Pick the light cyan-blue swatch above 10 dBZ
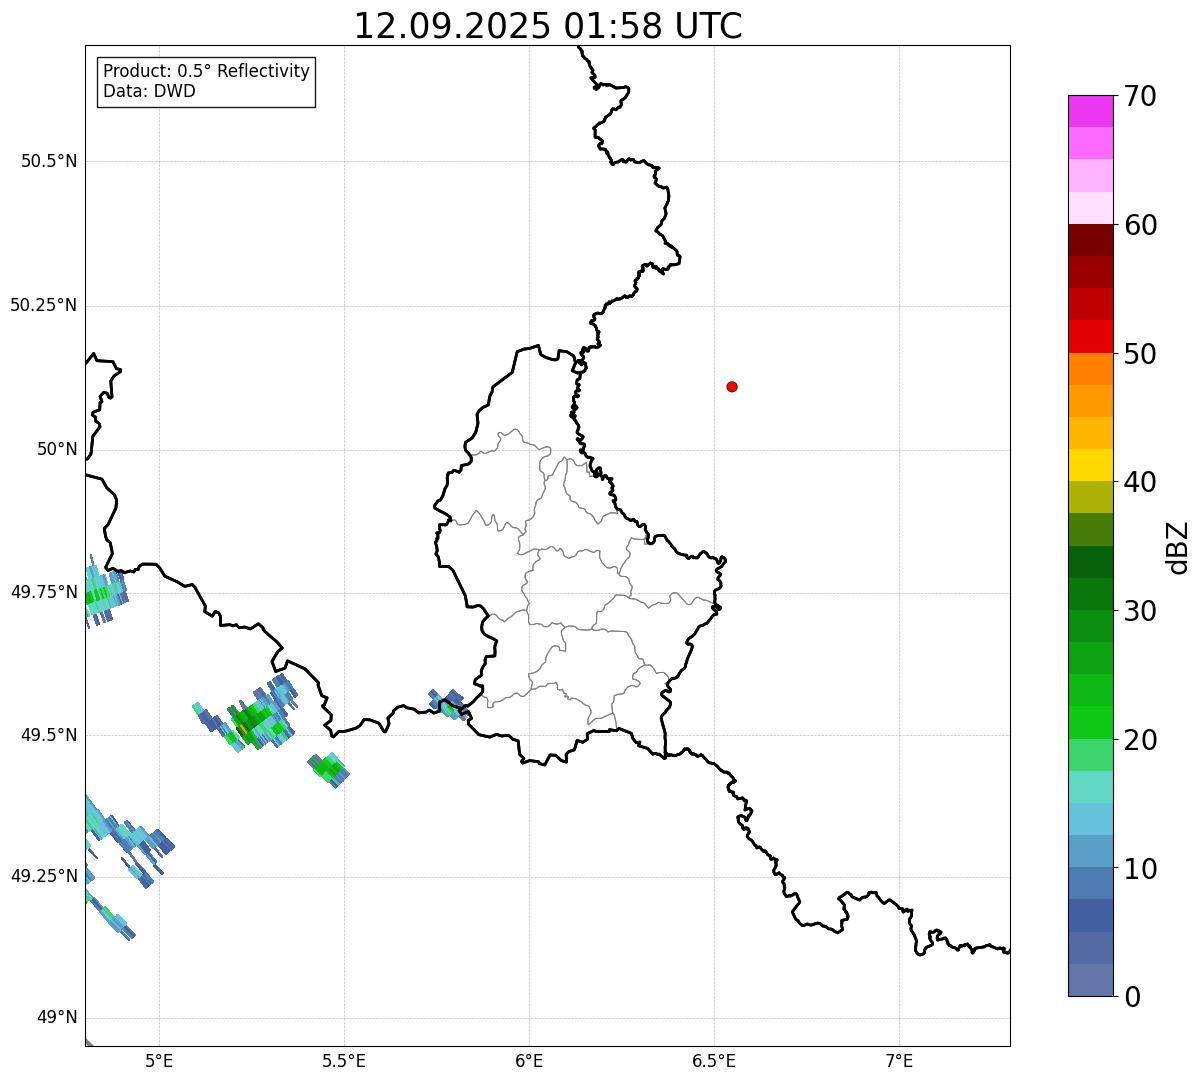This screenshot has width=1202, height=1081. (x=1090, y=819)
